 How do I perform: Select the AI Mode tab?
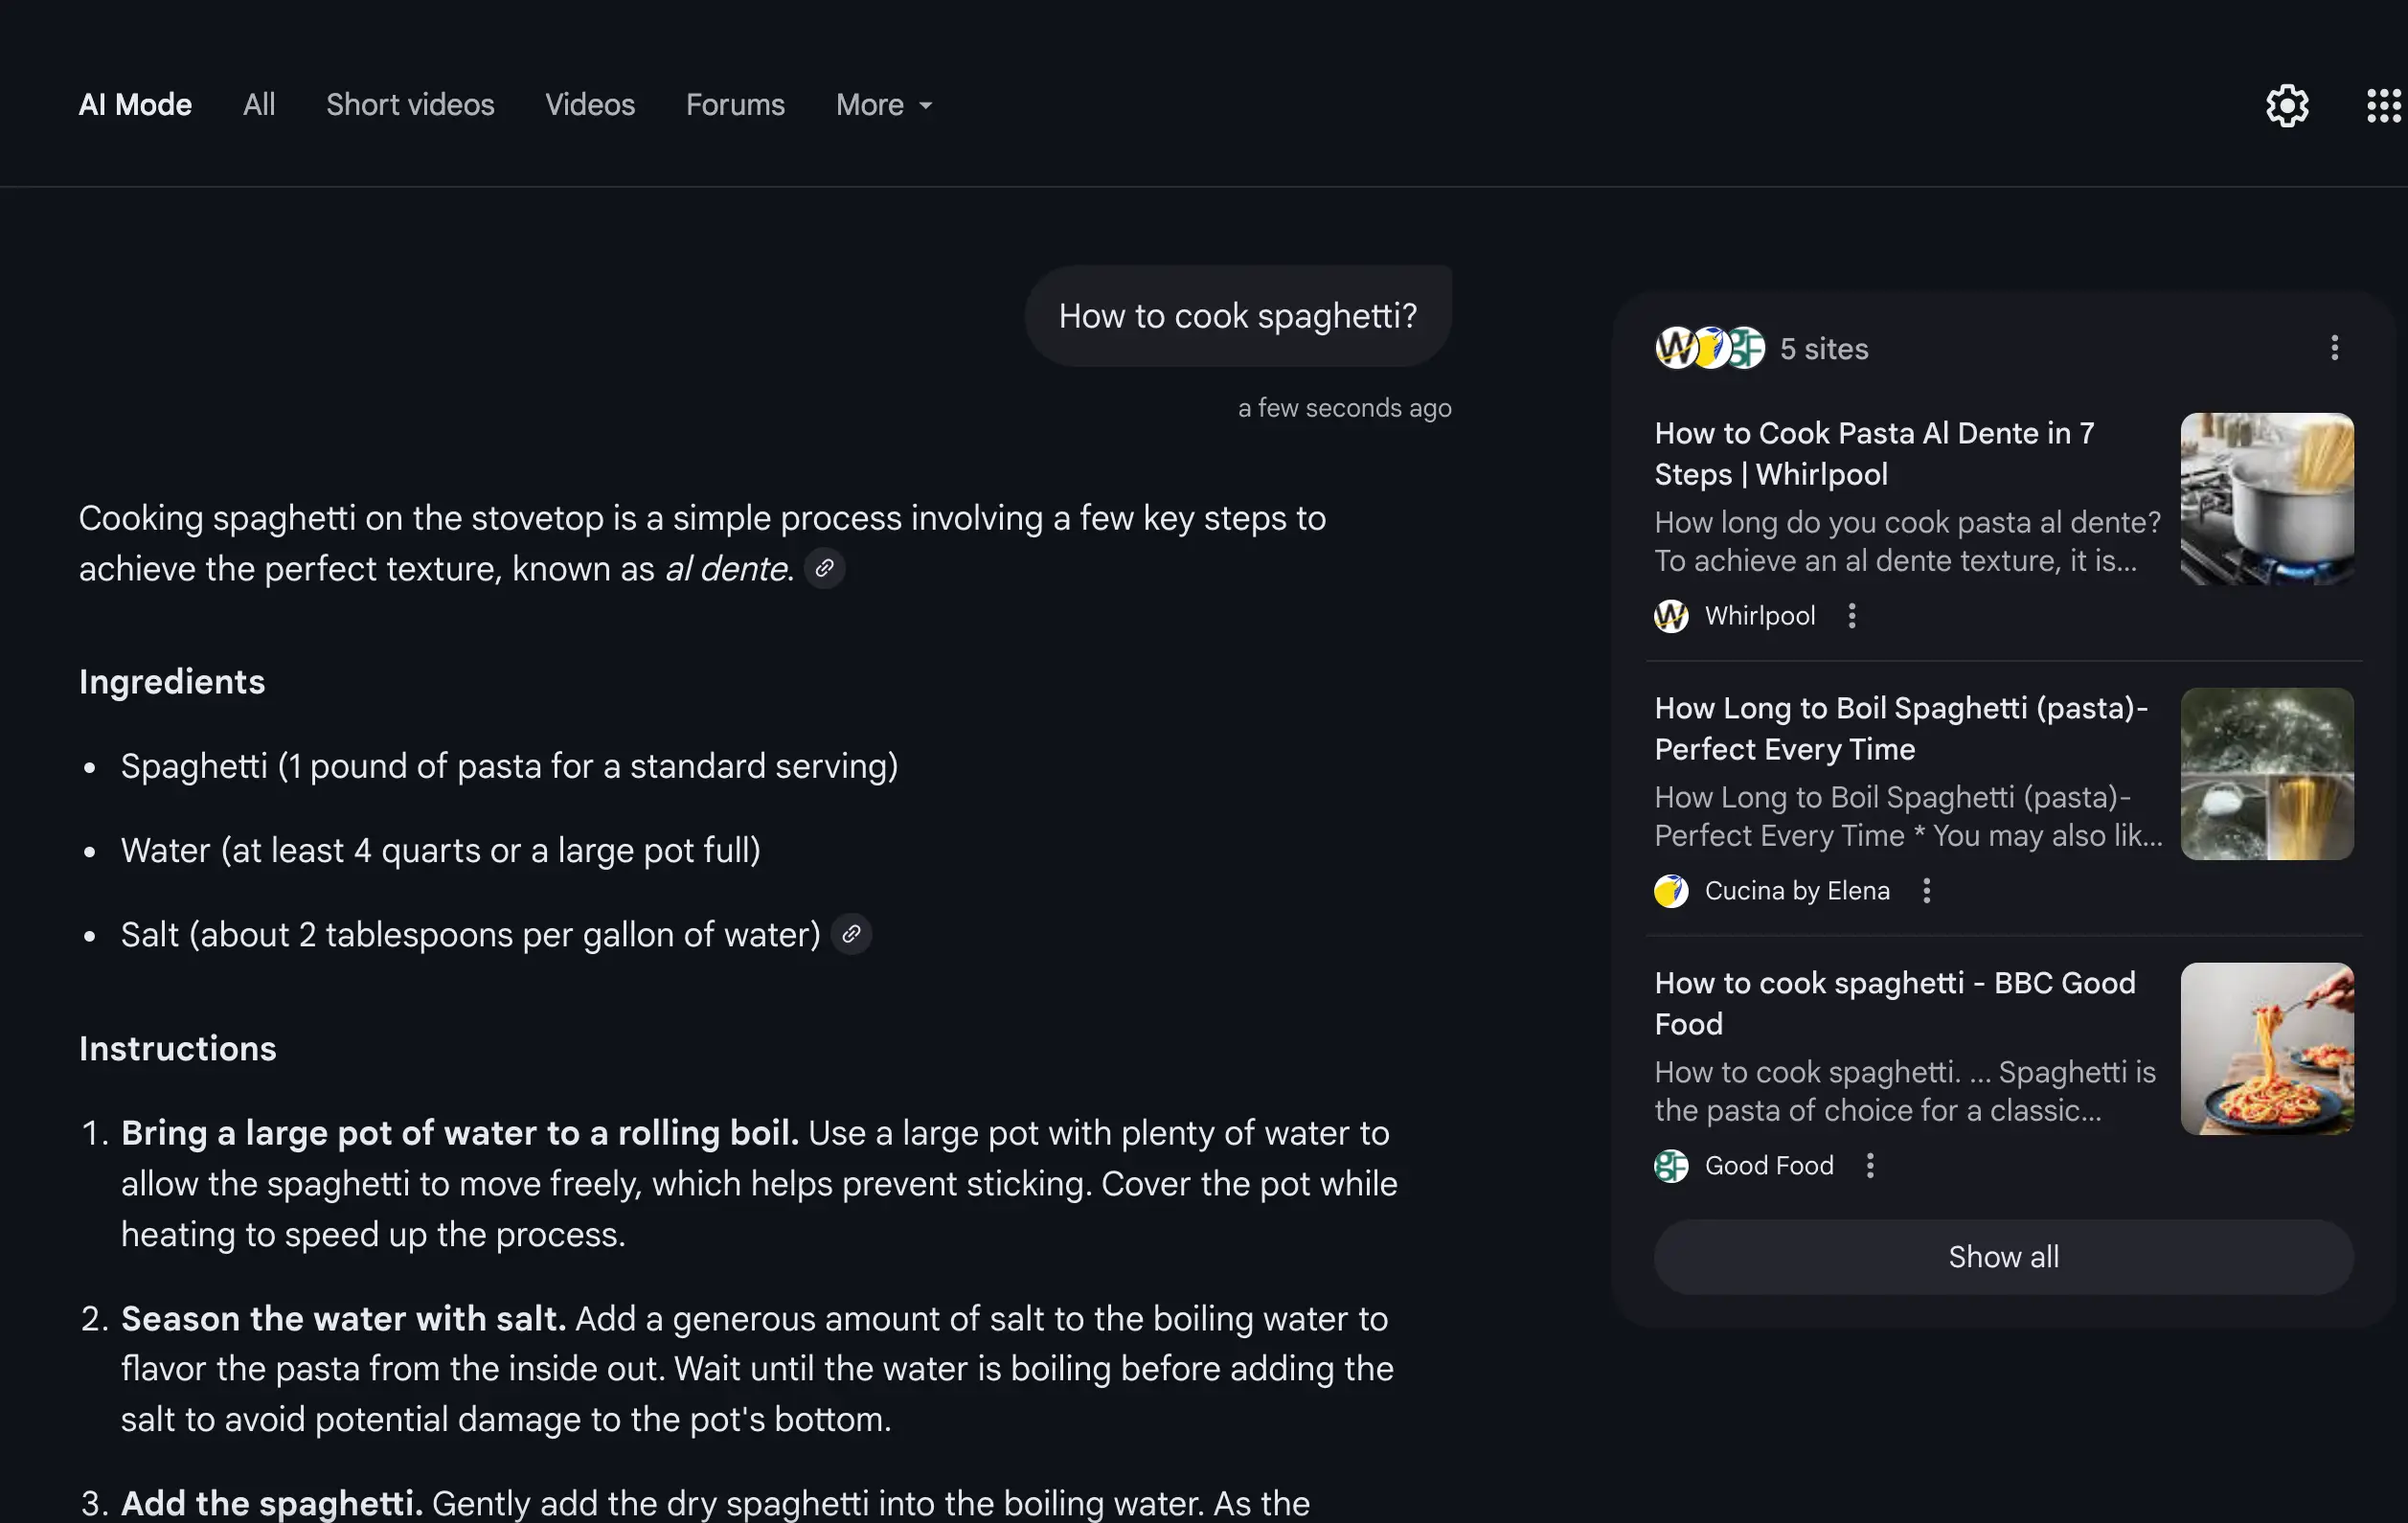point(135,105)
